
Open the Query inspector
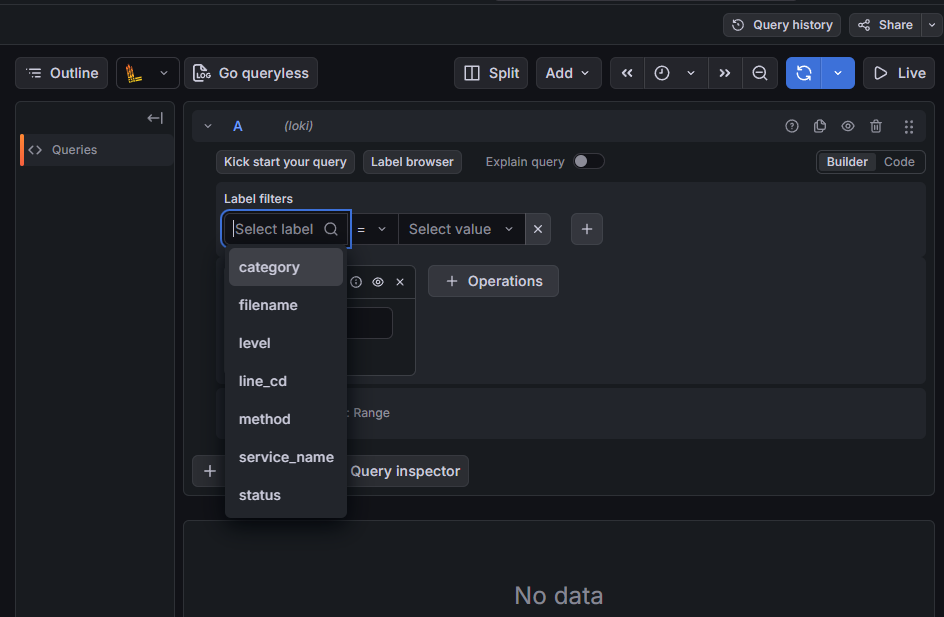pyautogui.click(x=406, y=470)
